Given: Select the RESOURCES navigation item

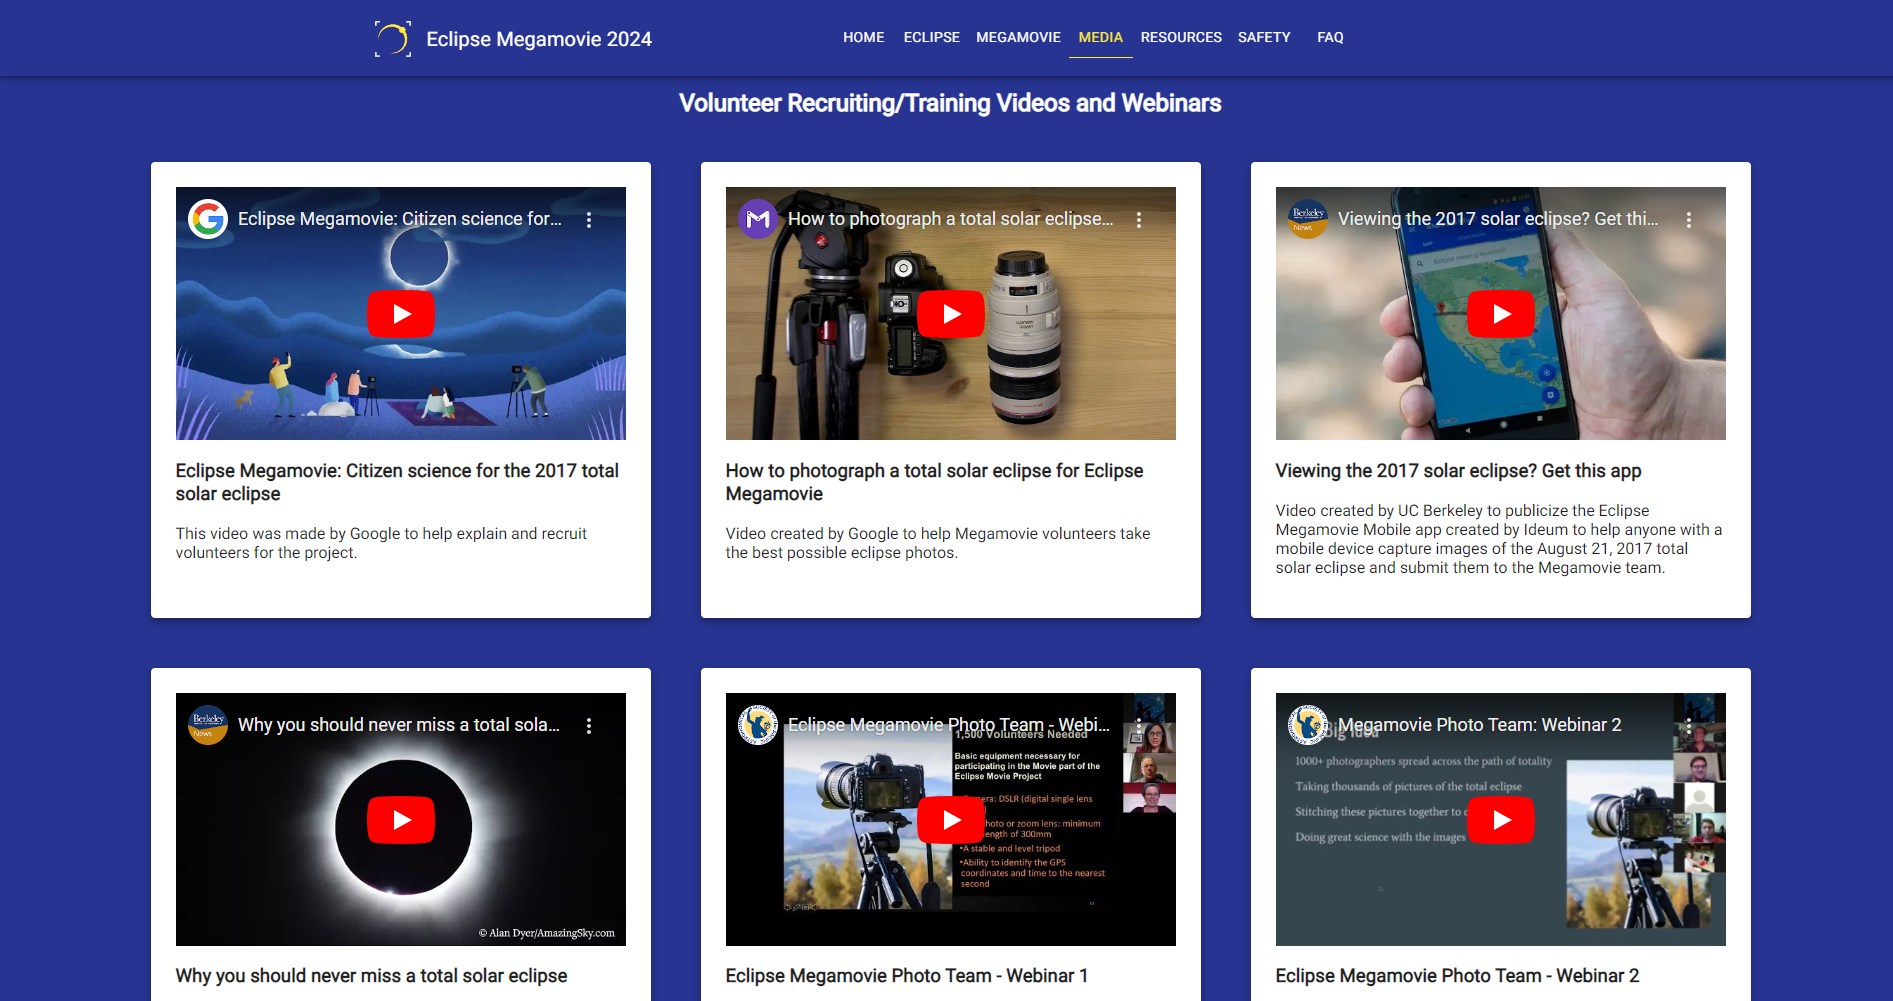Looking at the screenshot, I should [1181, 37].
